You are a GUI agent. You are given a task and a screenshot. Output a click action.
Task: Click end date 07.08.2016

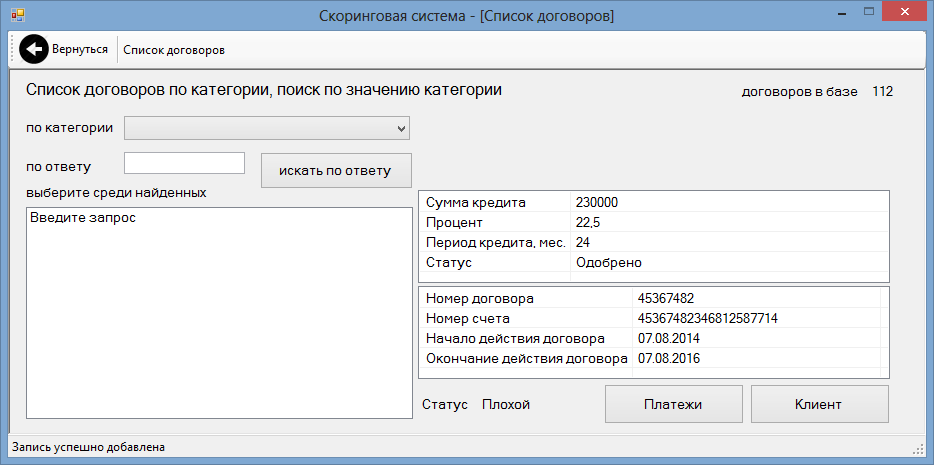point(668,358)
